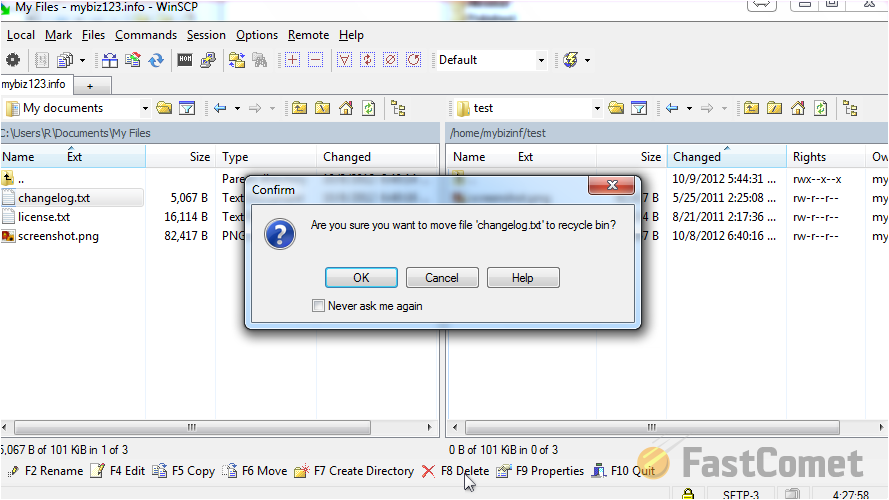Open dropdown arrow beside lightning session icon
The height and width of the screenshot is (500, 889).
pos(587,60)
